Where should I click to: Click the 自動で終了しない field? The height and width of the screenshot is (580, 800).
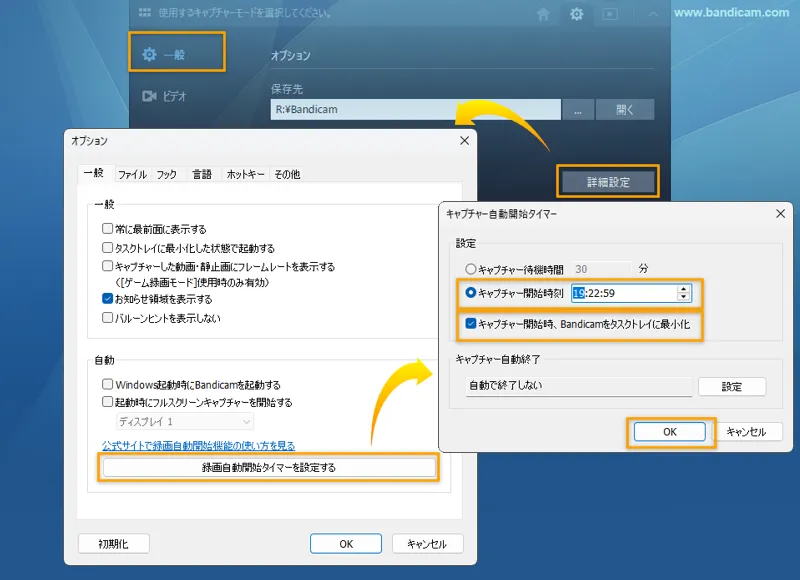(579, 386)
